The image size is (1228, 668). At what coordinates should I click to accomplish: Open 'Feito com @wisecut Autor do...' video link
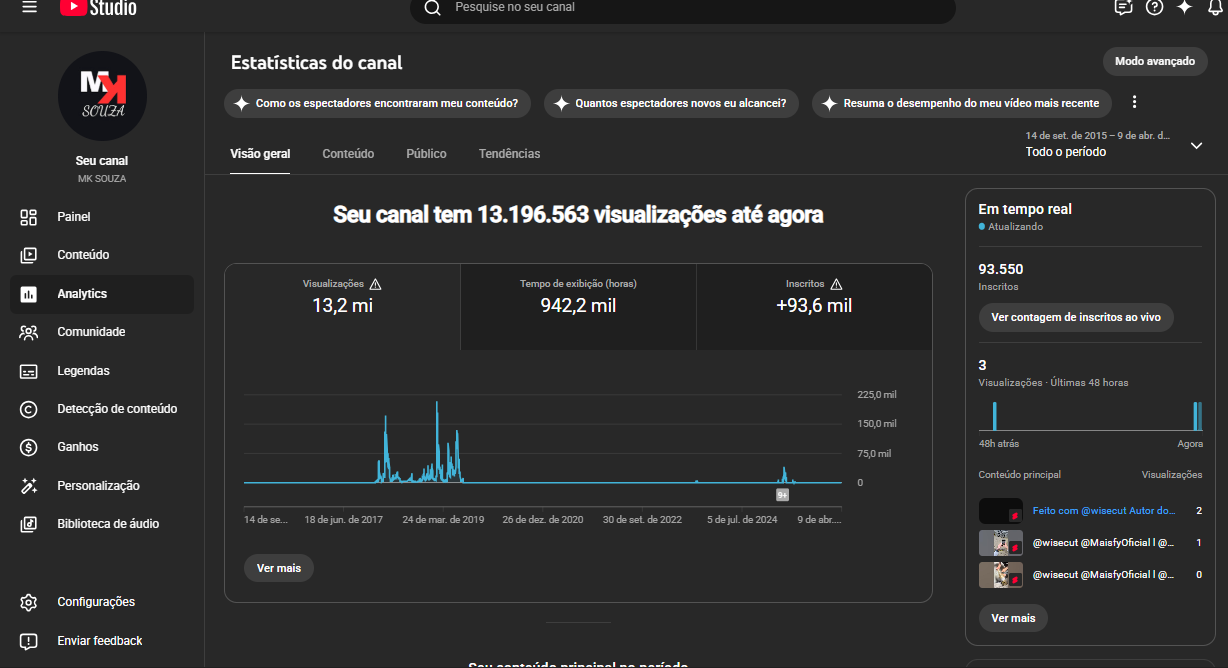tap(1103, 511)
